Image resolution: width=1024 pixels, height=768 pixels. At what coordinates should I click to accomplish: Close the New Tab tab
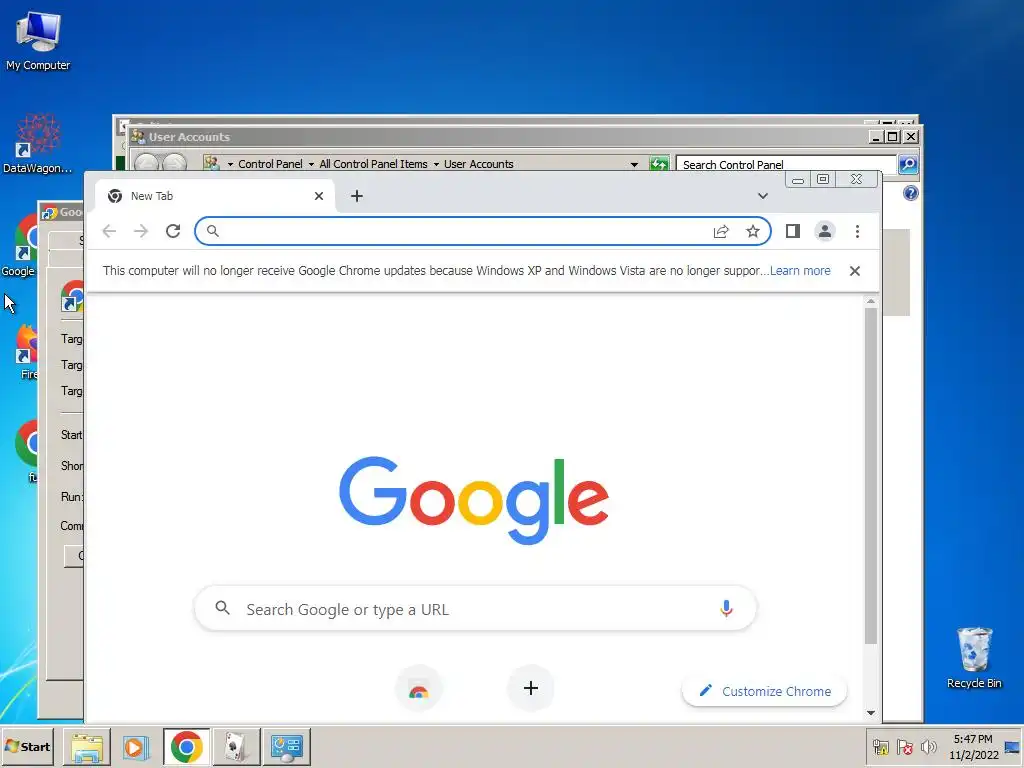pos(319,196)
